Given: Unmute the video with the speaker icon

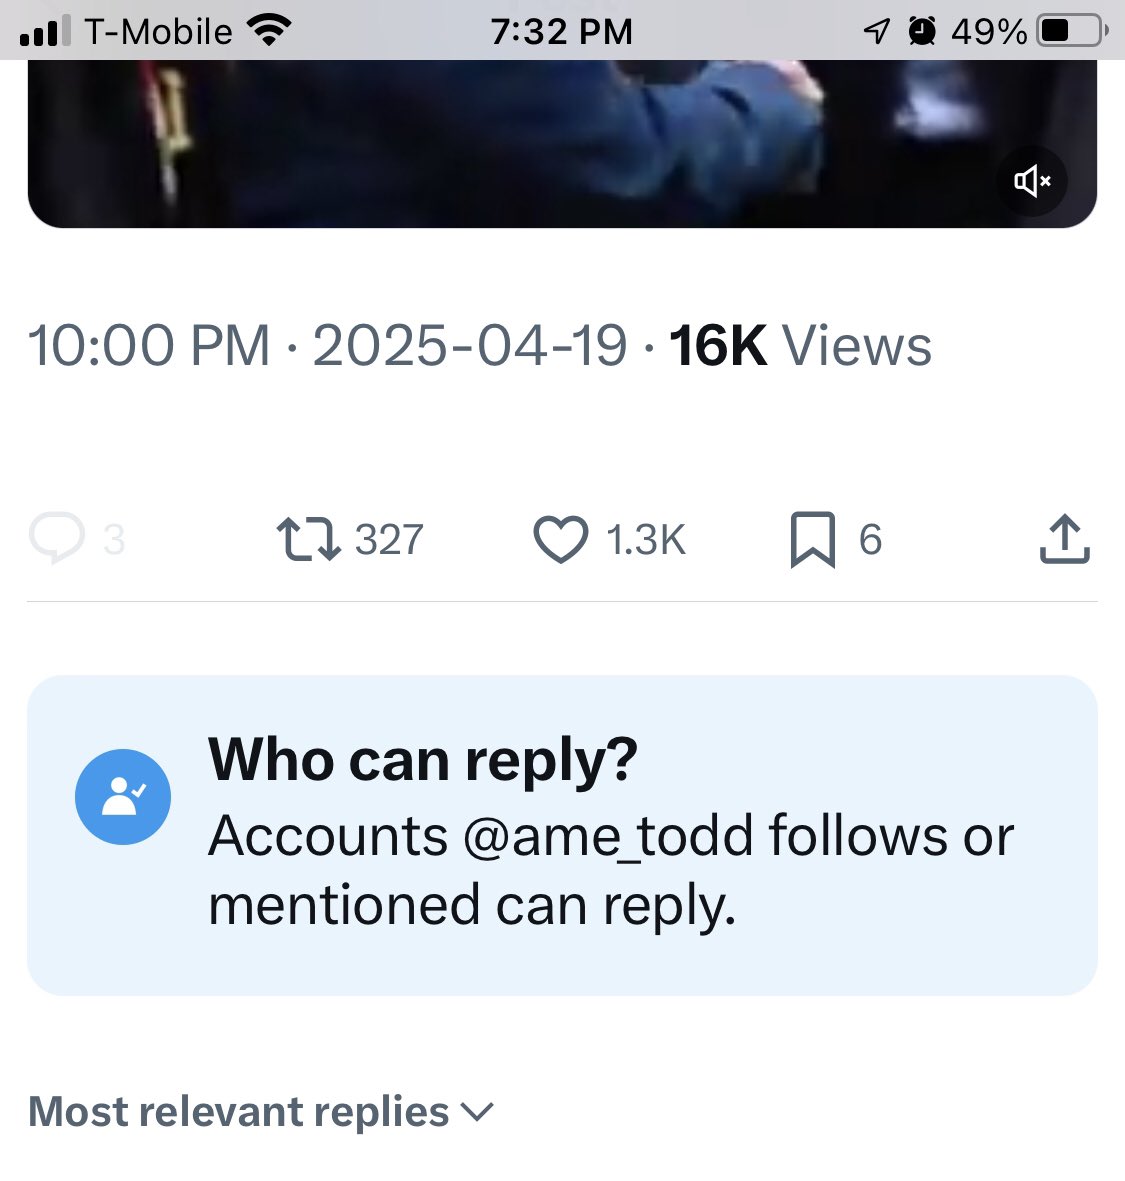Looking at the screenshot, I should click(1031, 181).
